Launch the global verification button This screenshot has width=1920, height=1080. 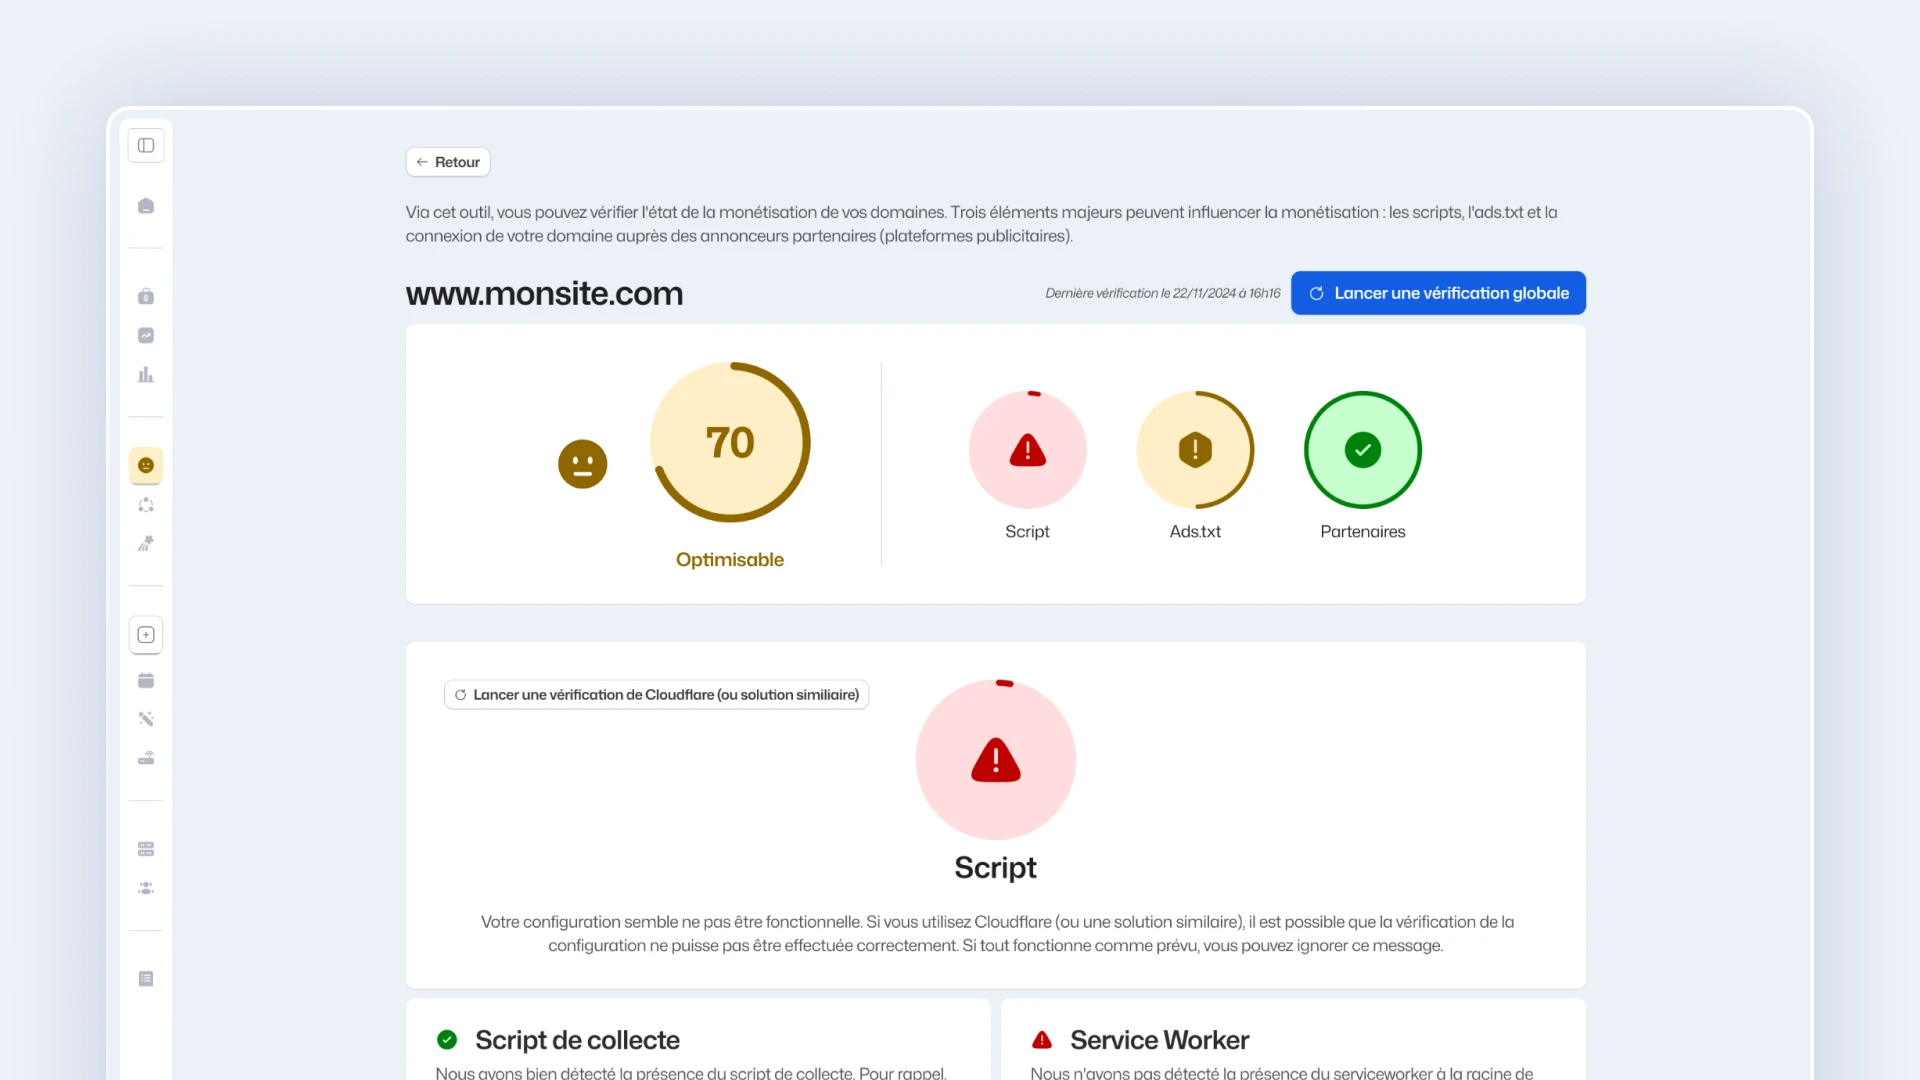[1438, 293]
